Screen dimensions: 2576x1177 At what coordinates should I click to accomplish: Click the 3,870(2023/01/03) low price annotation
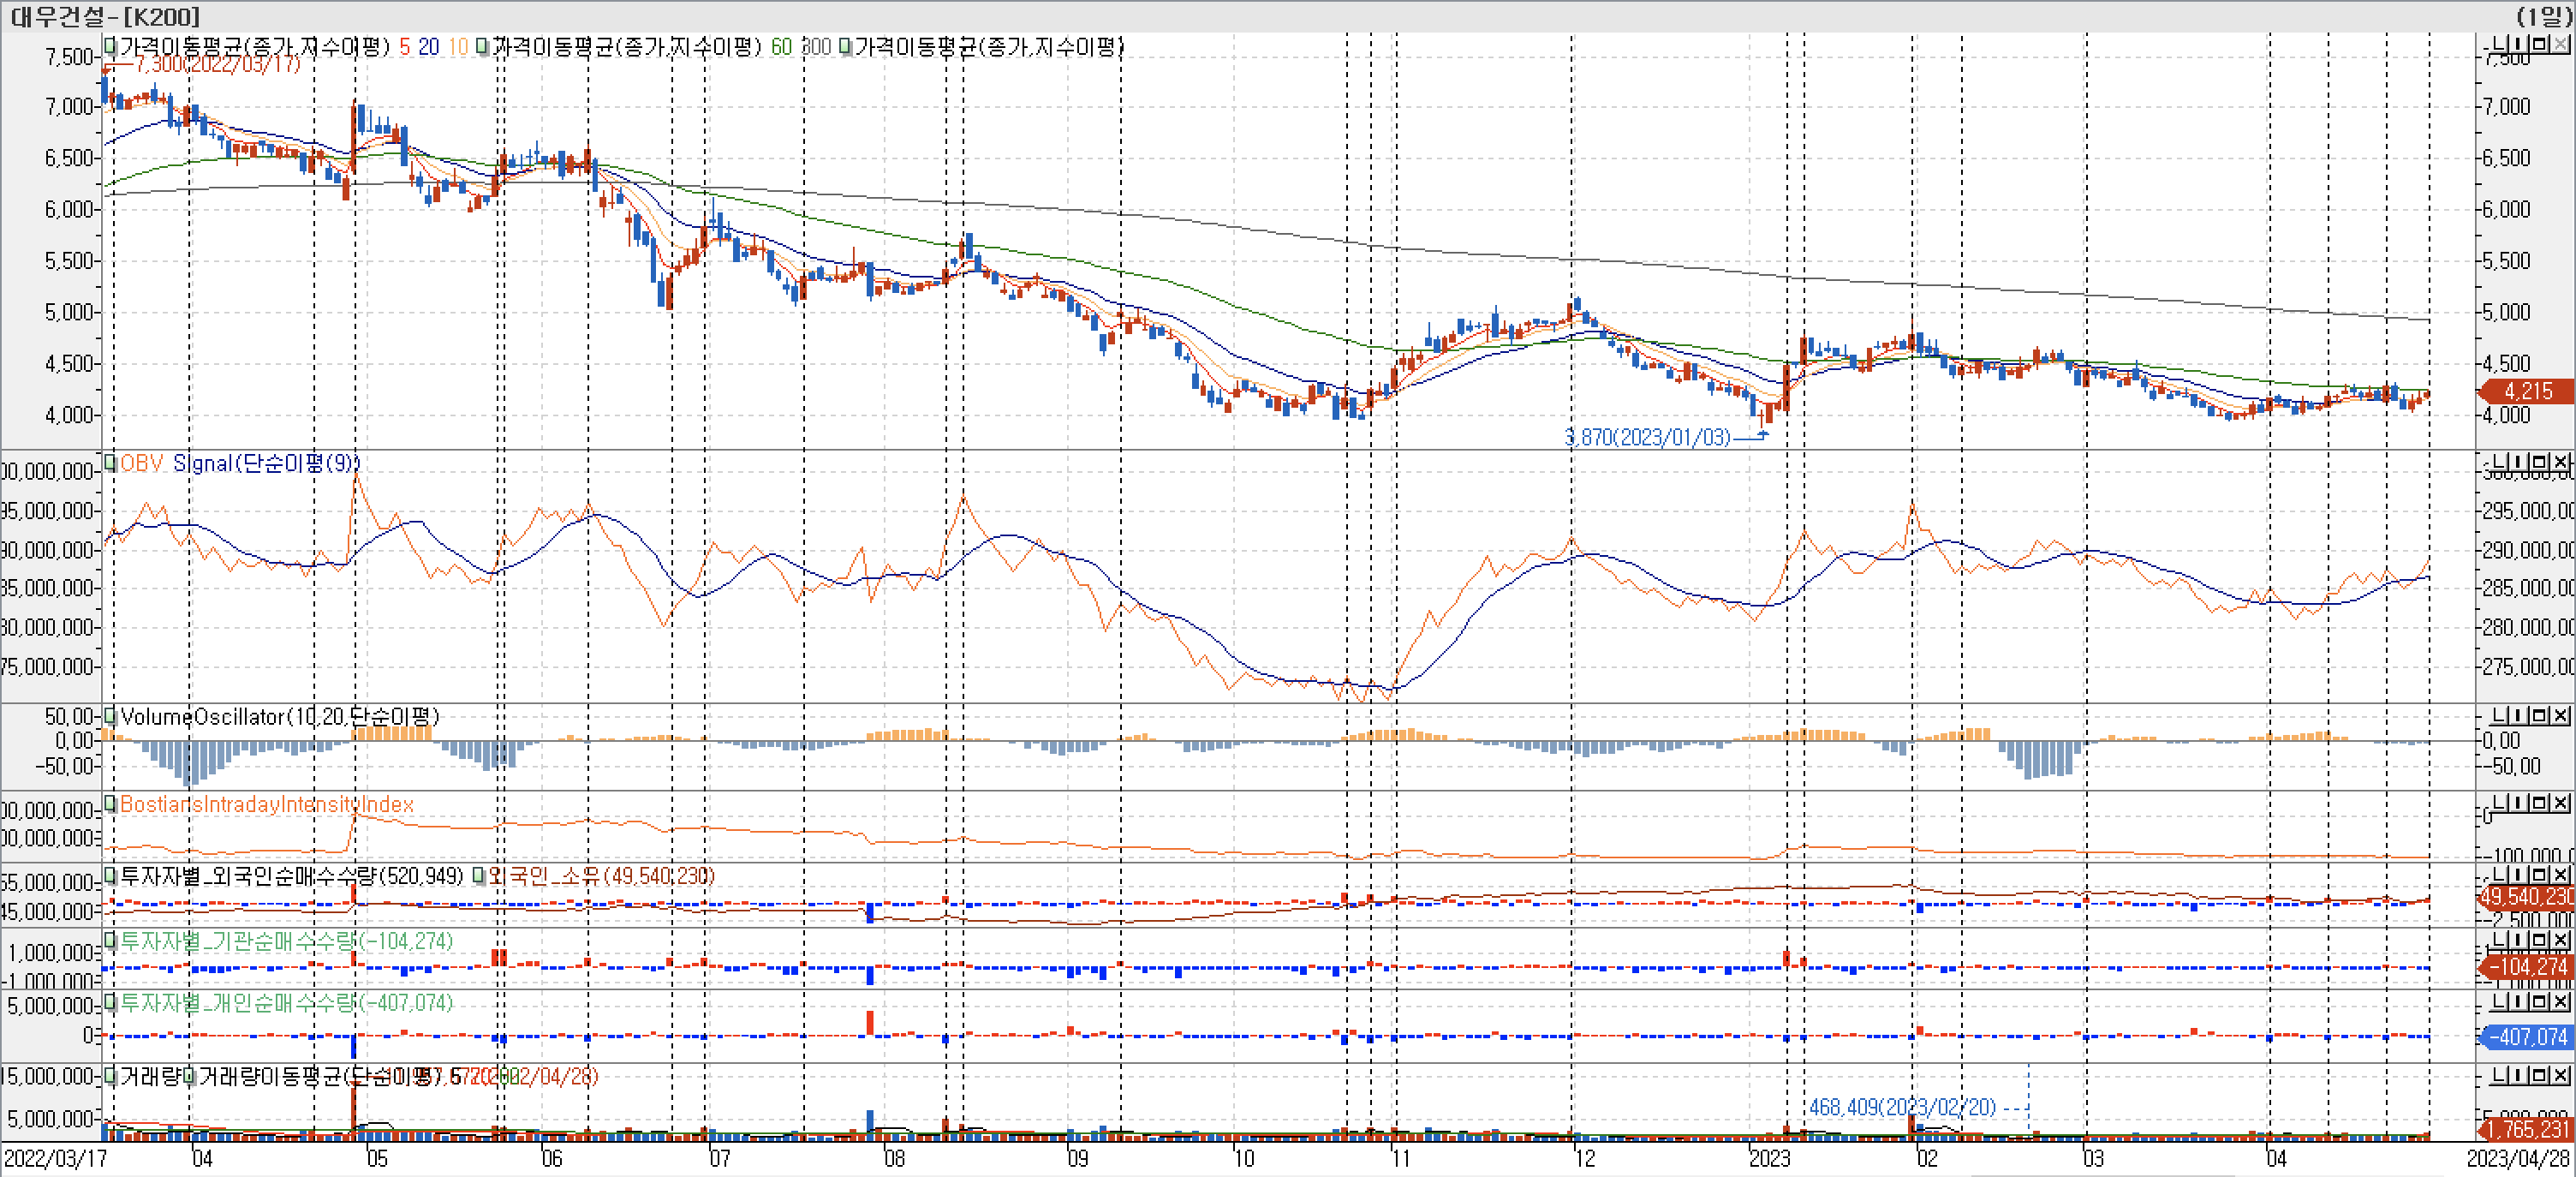pyautogui.click(x=1646, y=437)
